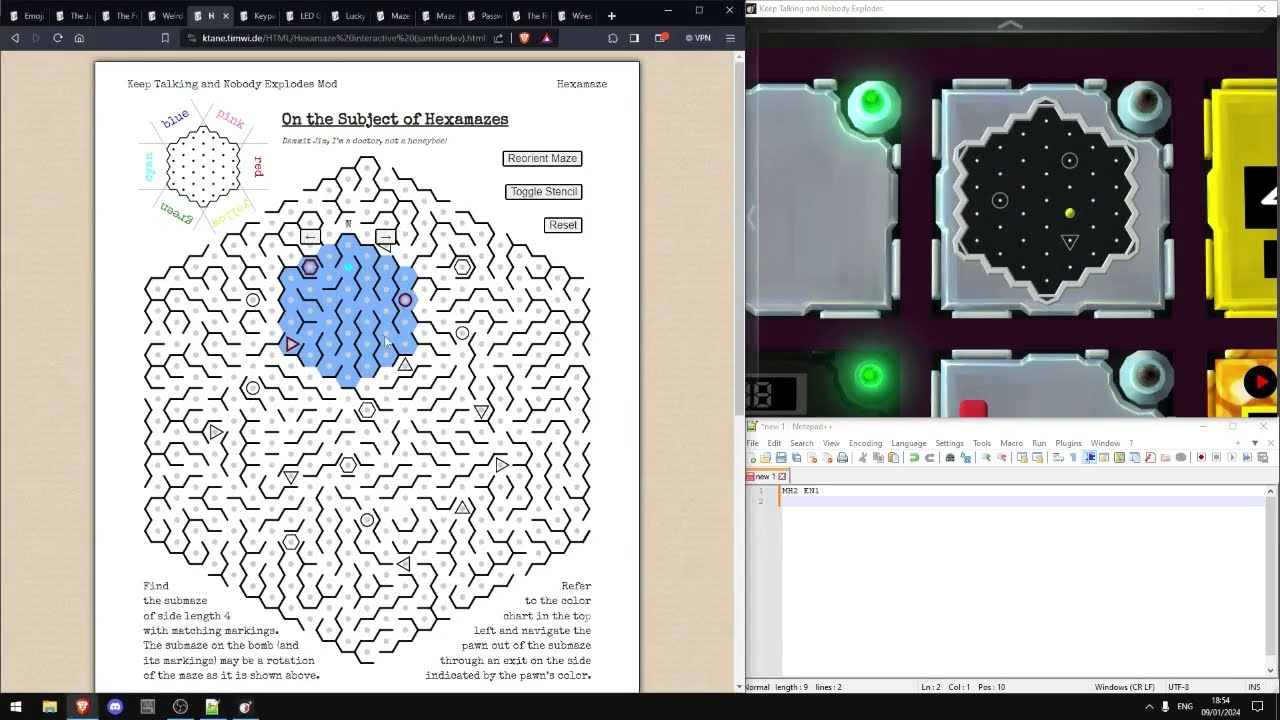Open the UTF-8 encoding selector in status bar
Viewport: 1280px width, 720px height.
pyautogui.click(x=1179, y=687)
